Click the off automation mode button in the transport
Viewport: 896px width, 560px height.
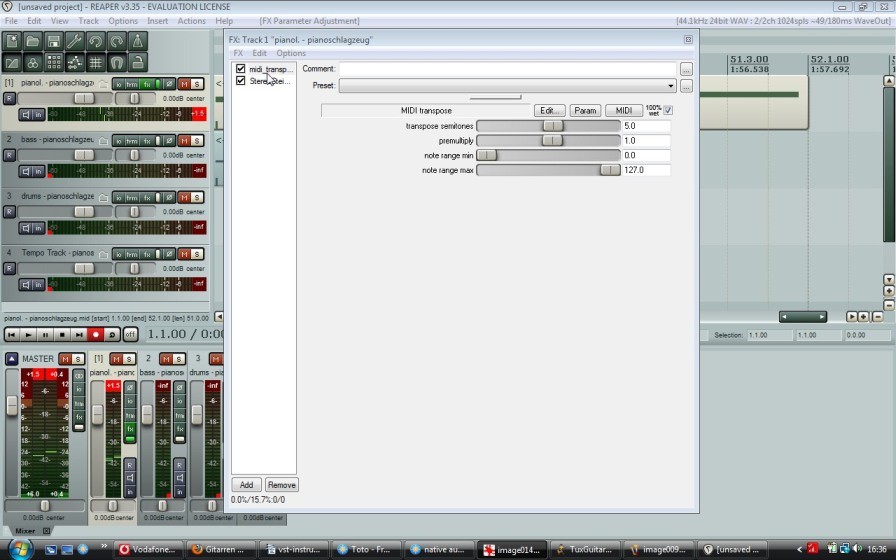[130, 335]
